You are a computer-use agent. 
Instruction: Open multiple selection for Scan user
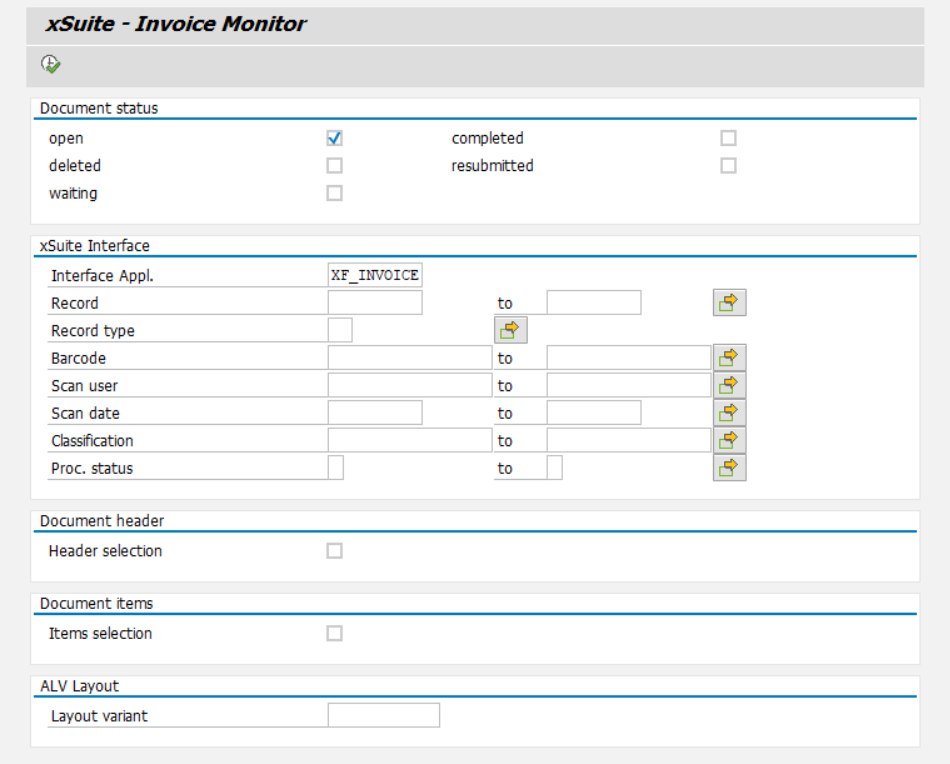point(729,382)
